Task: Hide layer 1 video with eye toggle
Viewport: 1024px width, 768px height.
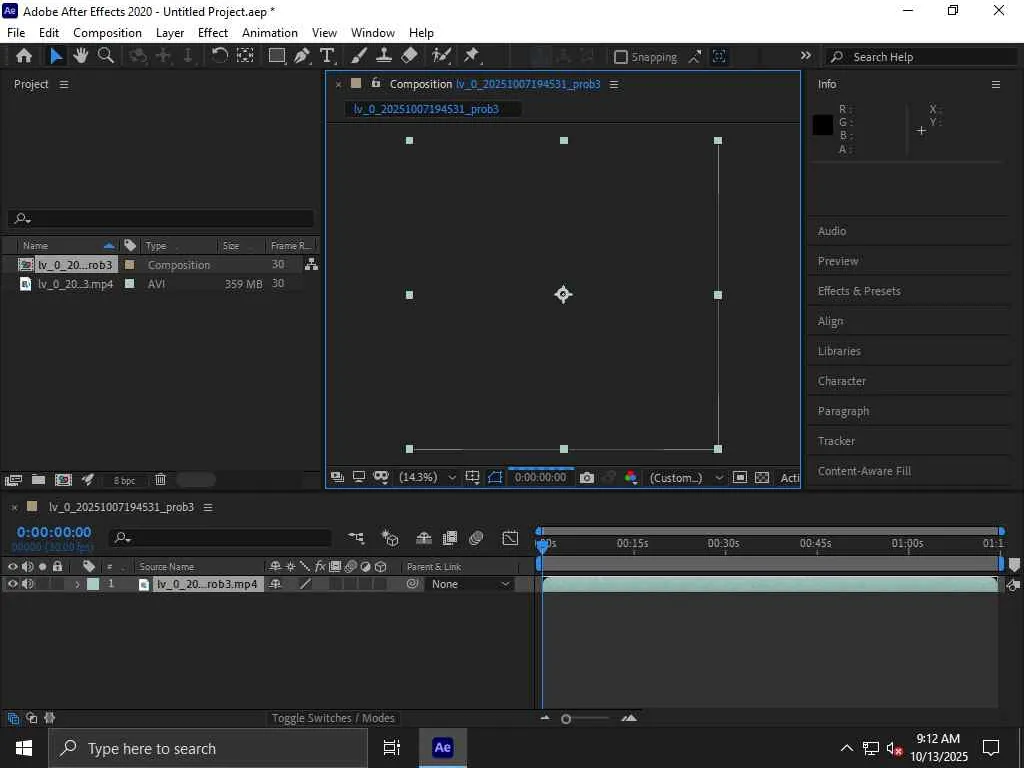Action: 12,584
